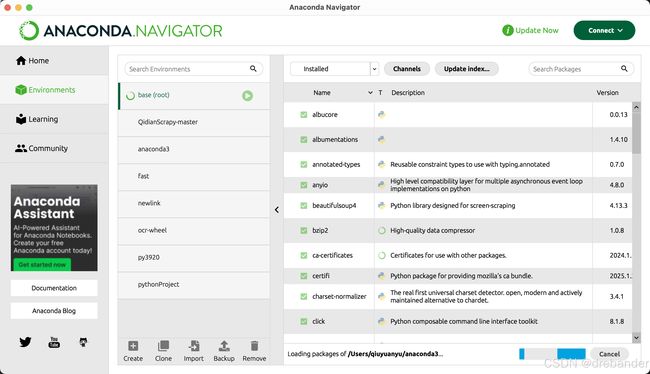Click the Update Now info icon
The width and height of the screenshot is (650, 374).
(x=507, y=30)
